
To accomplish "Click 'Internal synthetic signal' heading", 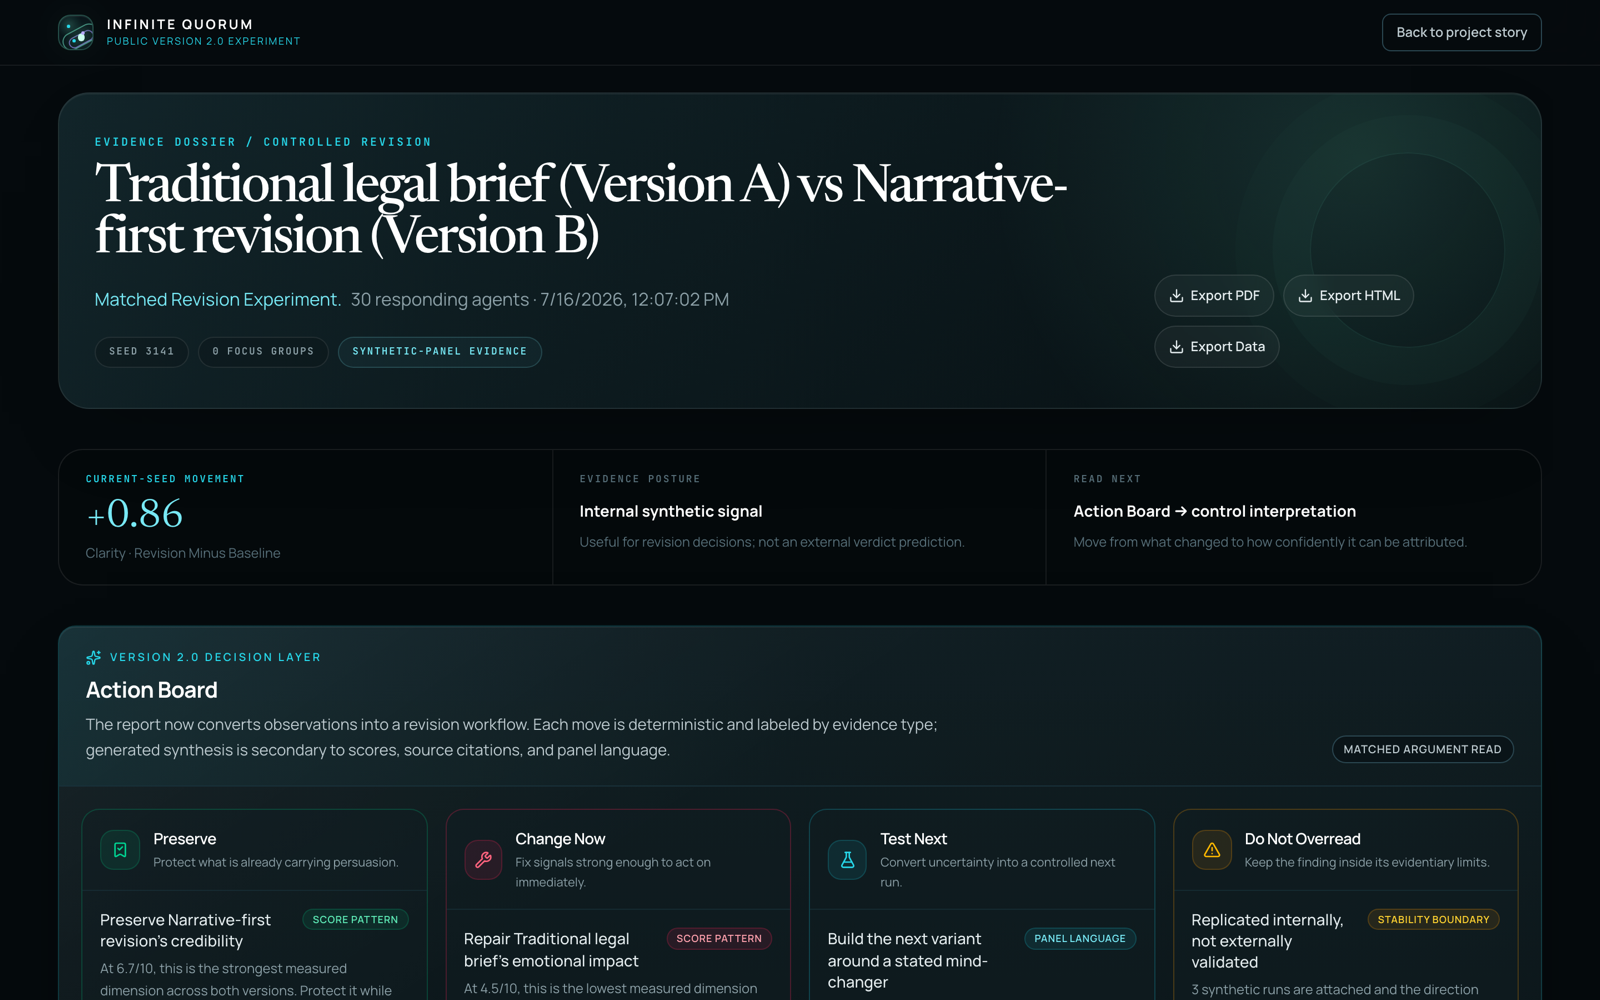I will click(x=671, y=511).
